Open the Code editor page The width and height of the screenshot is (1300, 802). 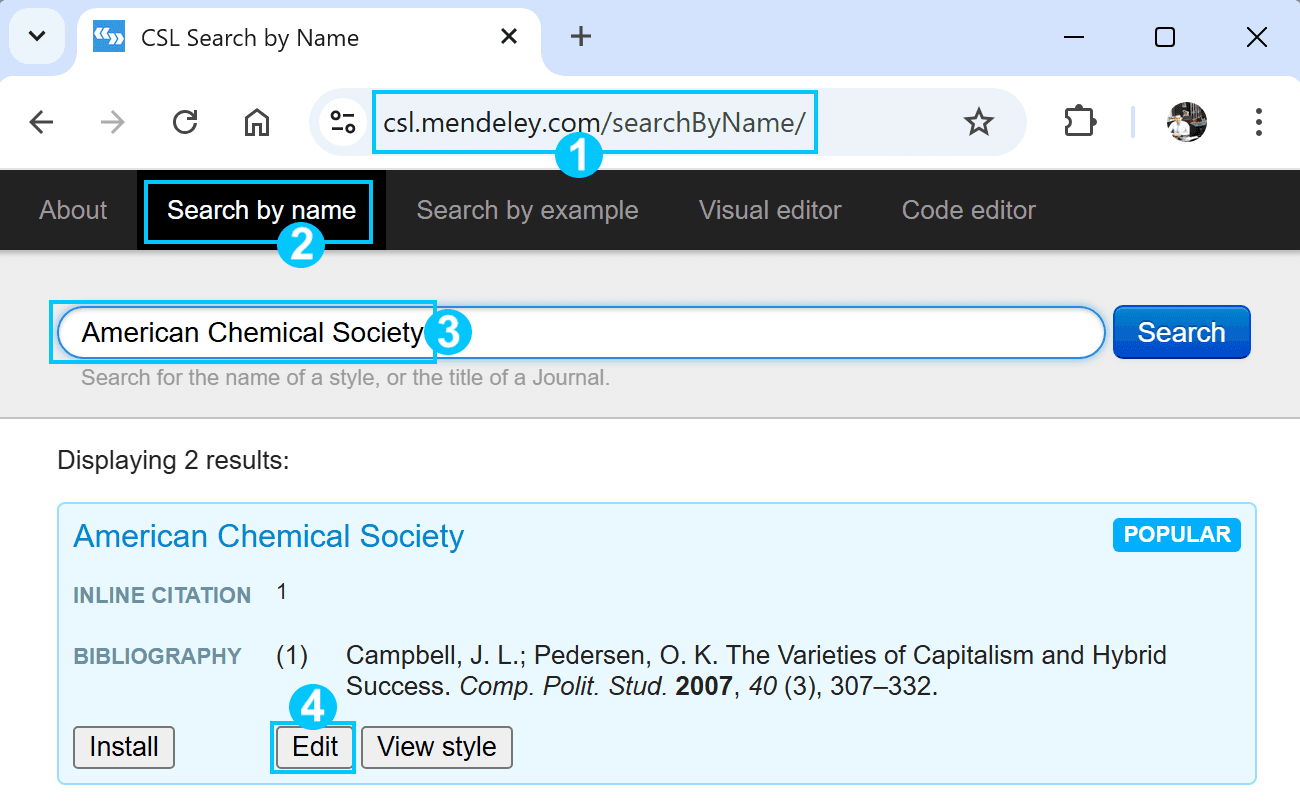click(968, 210)
